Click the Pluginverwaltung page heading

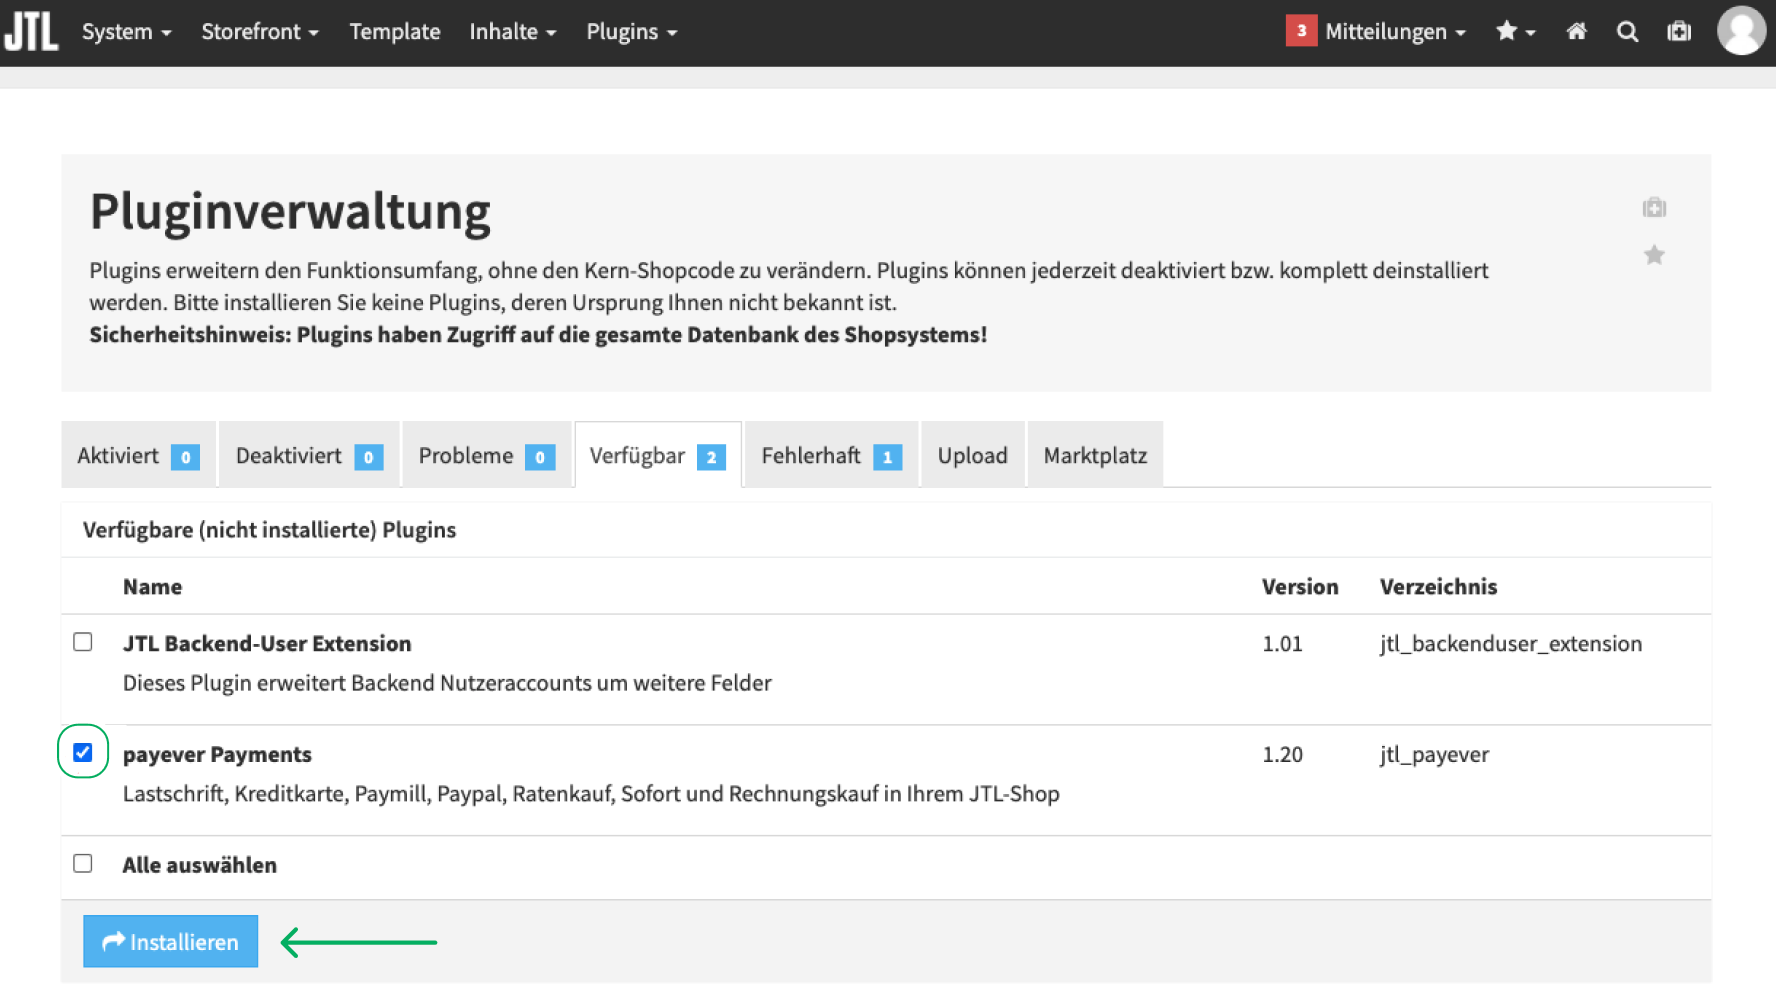(290, 212)
